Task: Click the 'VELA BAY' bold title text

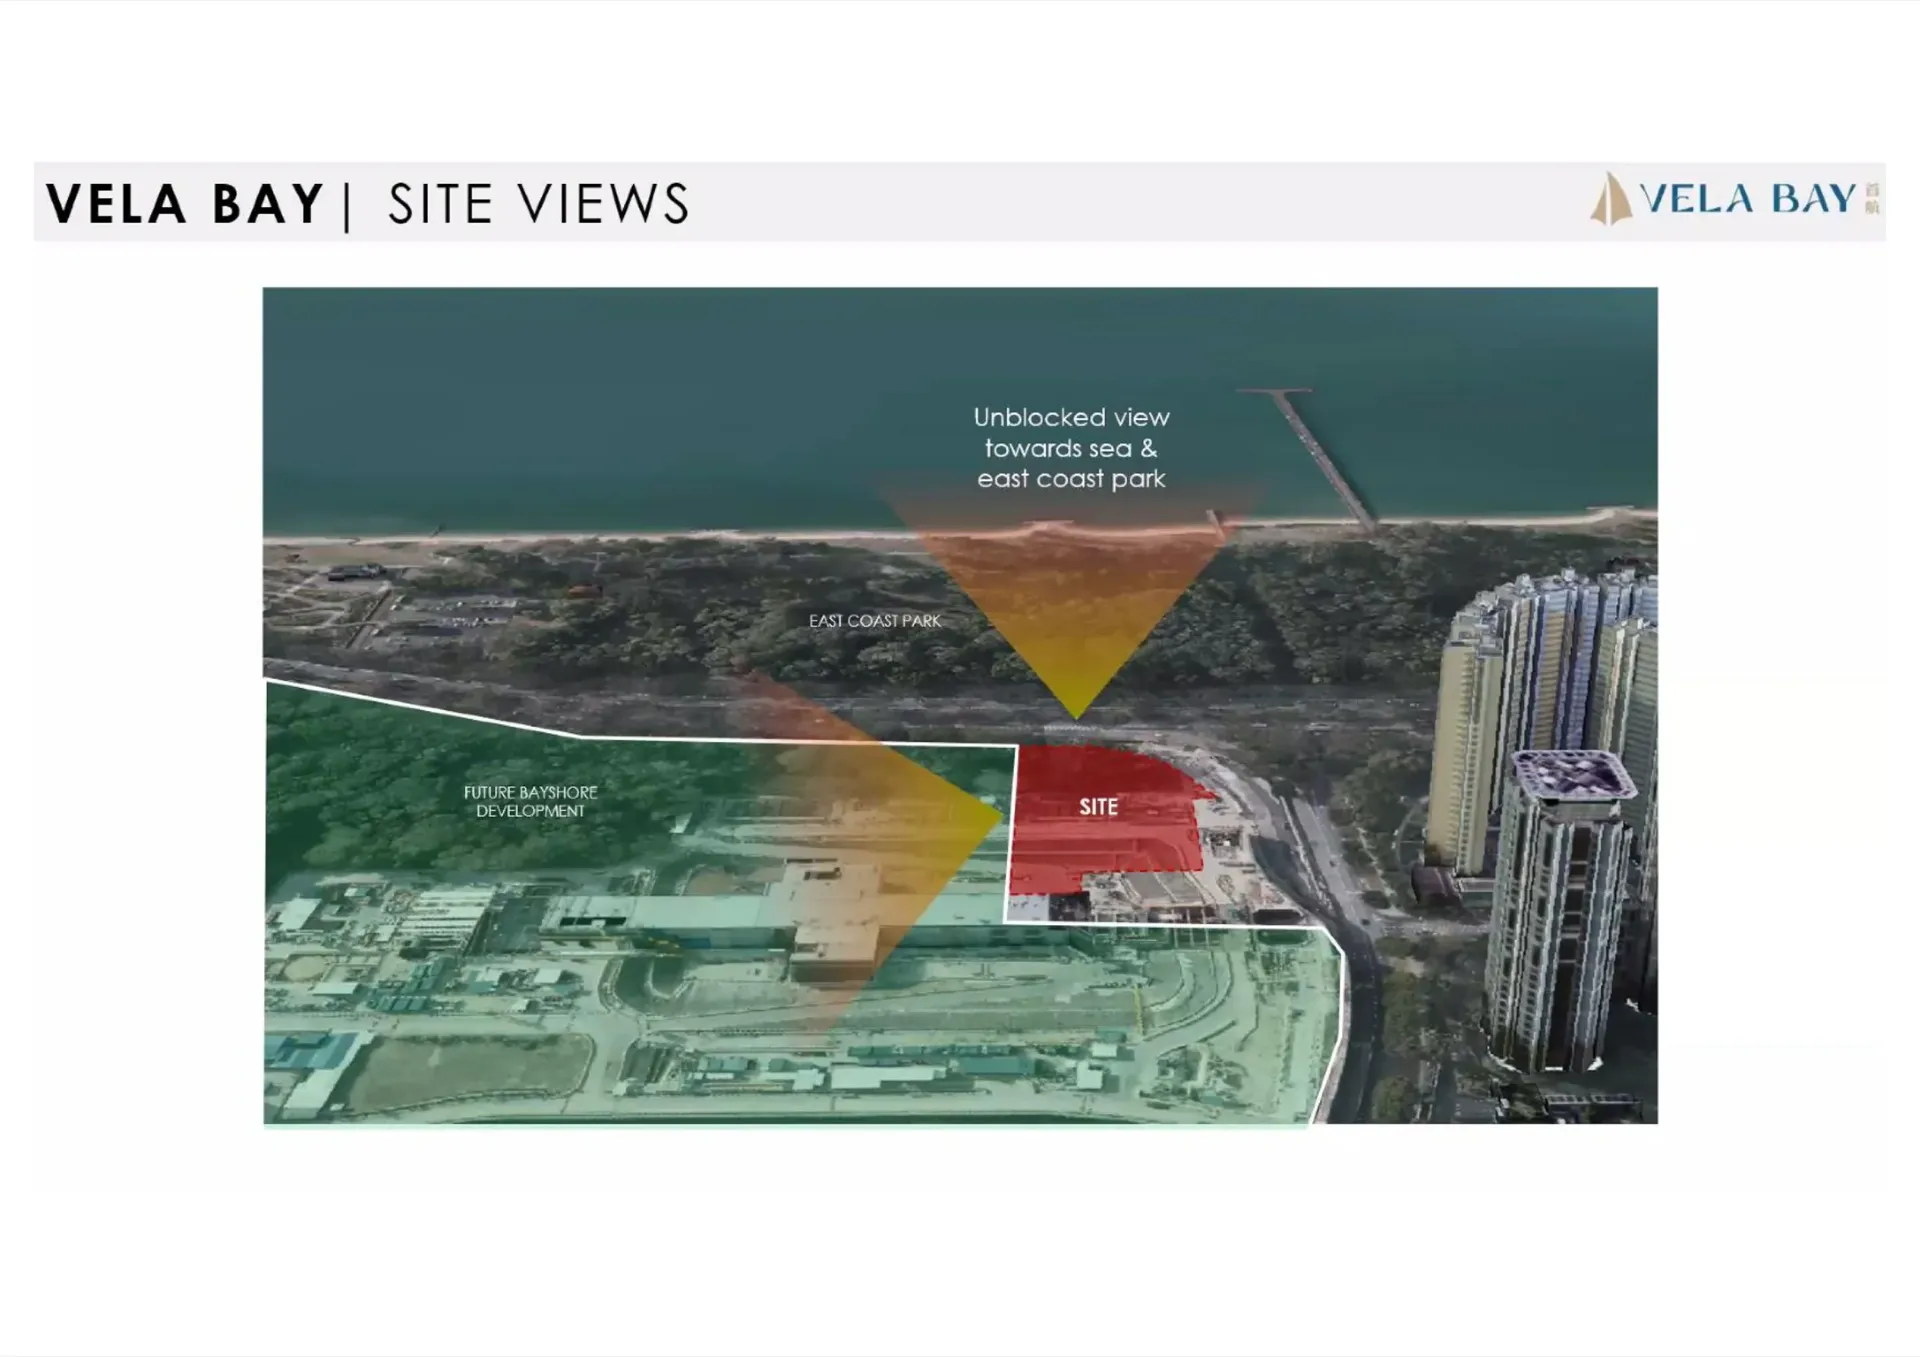Action: pyautogui.click(x=185, y=204)
